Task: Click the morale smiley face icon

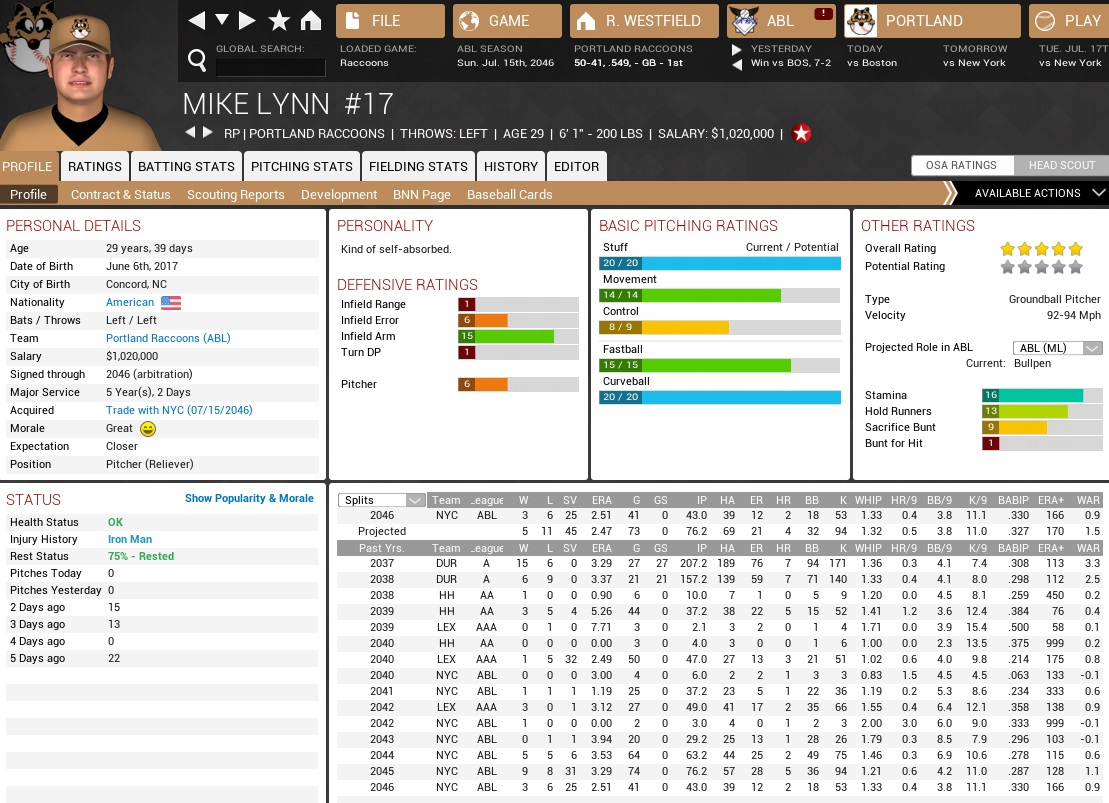Action: tap(148, 429)
